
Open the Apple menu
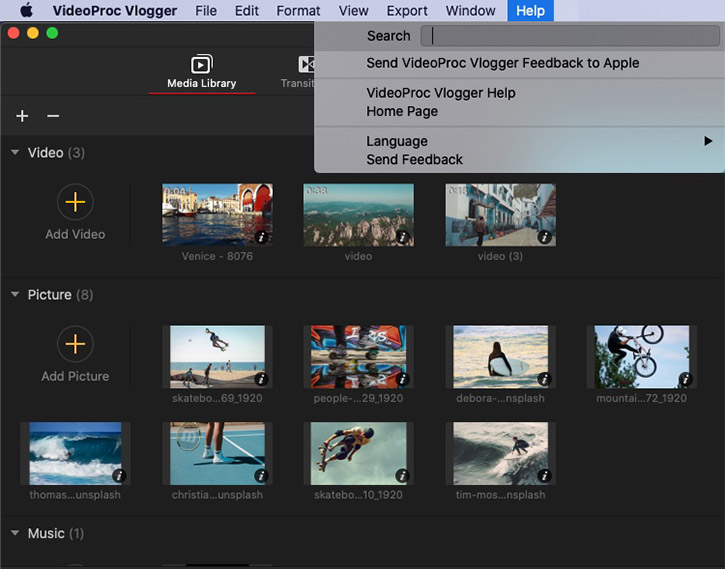pos(26,11)
